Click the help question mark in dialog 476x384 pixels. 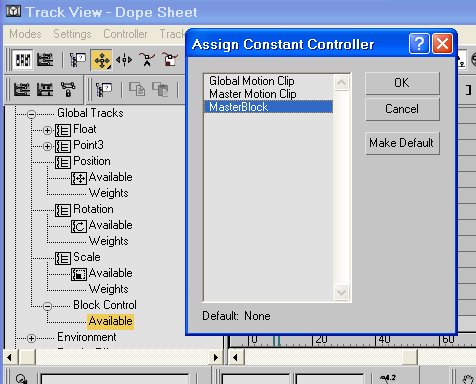point(419,43)
